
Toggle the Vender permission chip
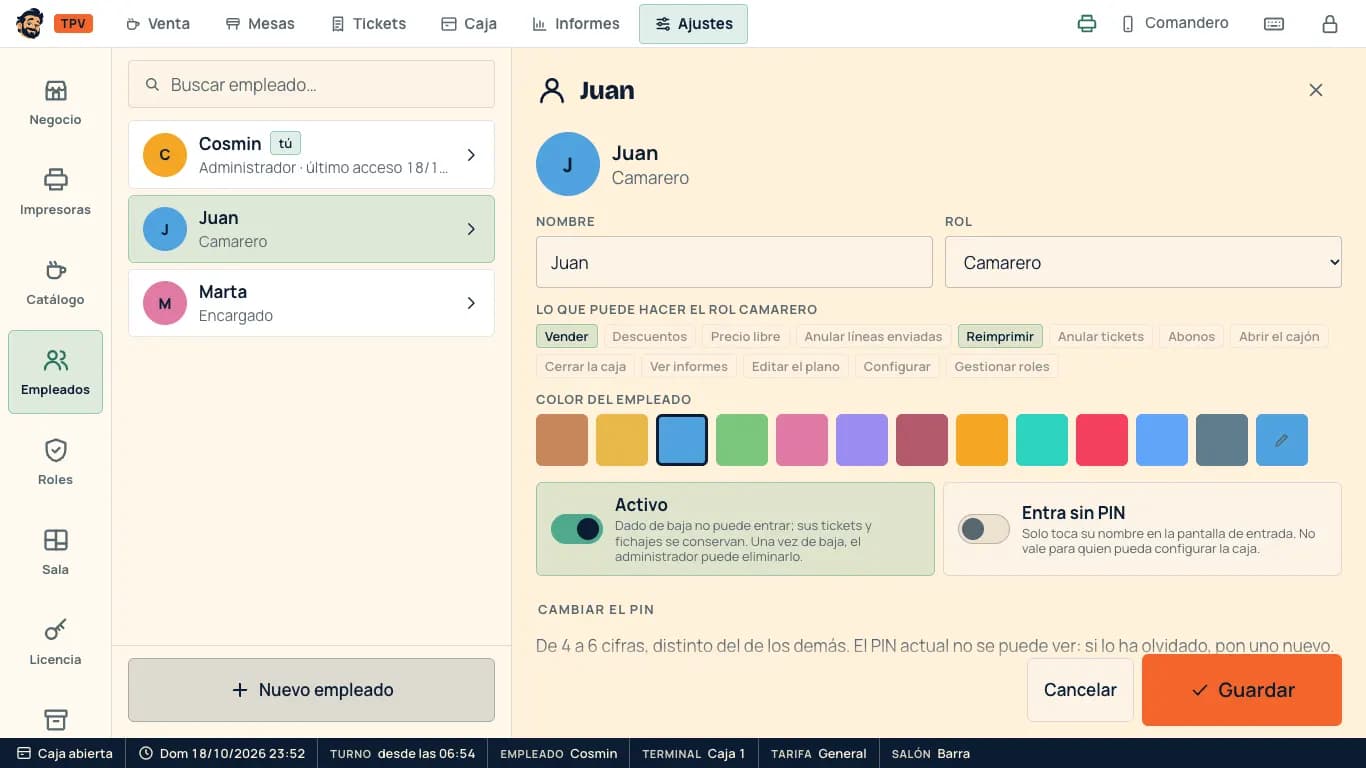pos(567,337)
